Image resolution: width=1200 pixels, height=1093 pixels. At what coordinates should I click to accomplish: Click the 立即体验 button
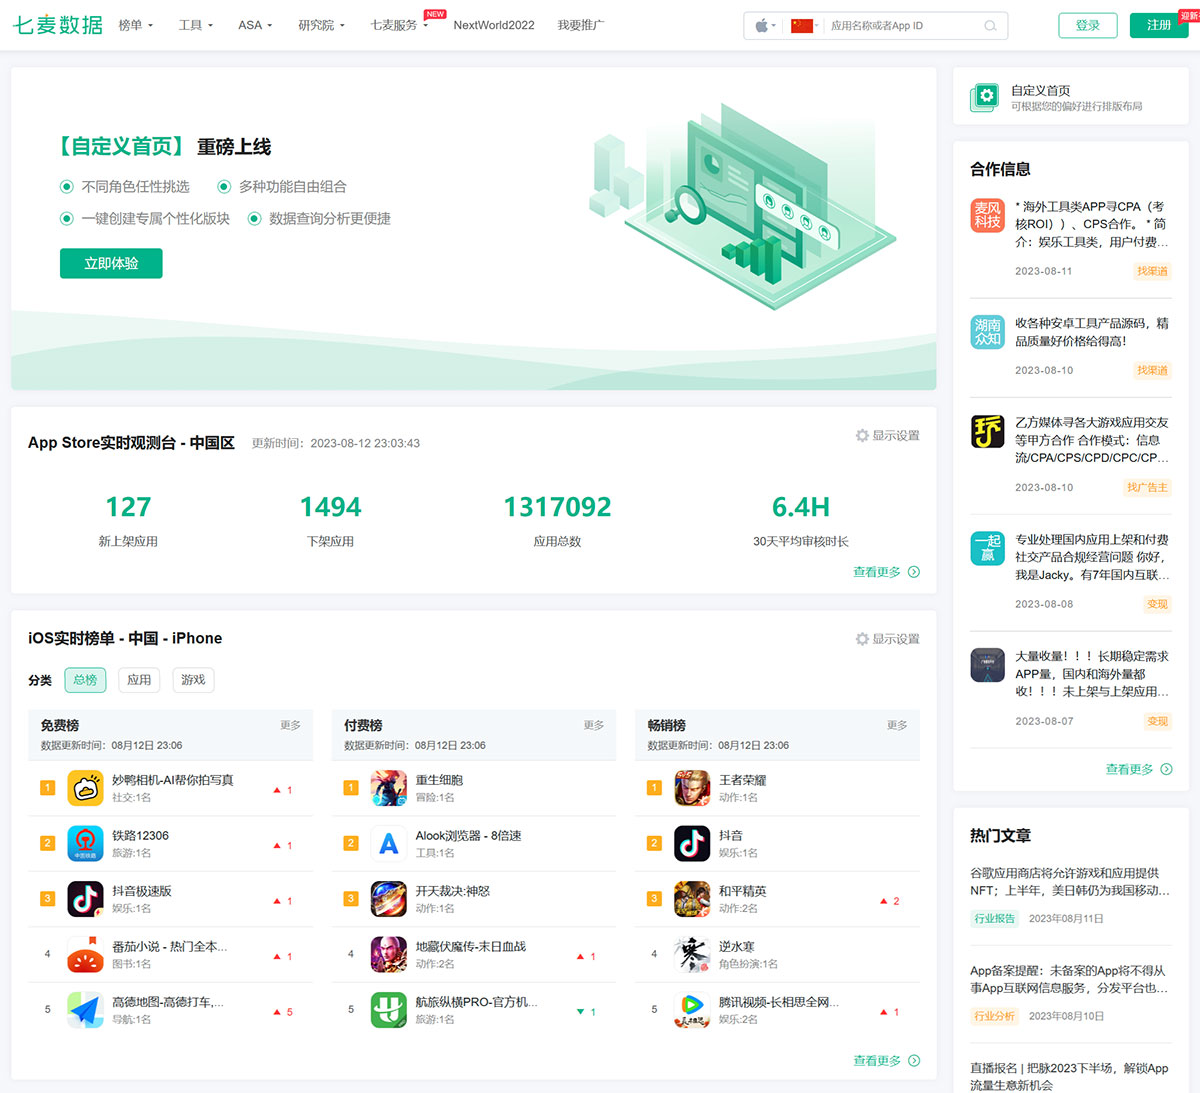coord(110,263)
